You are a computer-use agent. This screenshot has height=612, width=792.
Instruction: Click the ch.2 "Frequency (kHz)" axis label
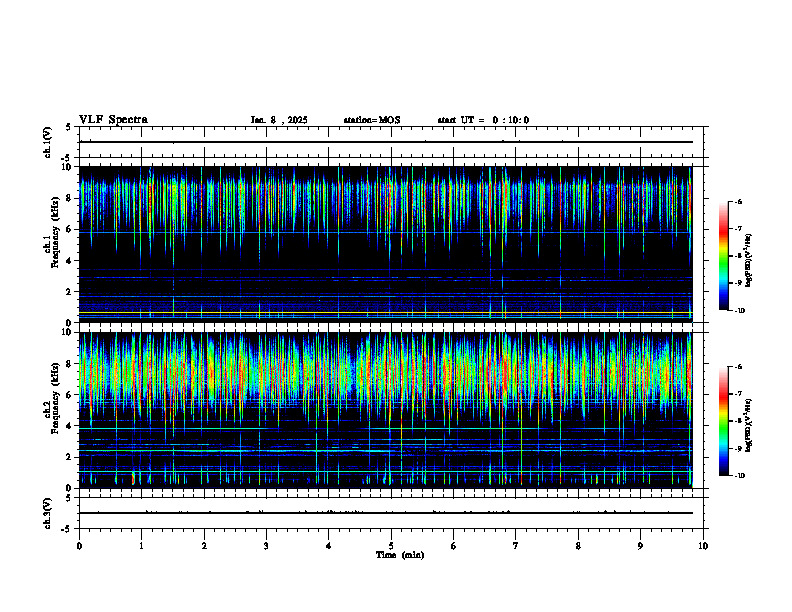tap(56, 398)
